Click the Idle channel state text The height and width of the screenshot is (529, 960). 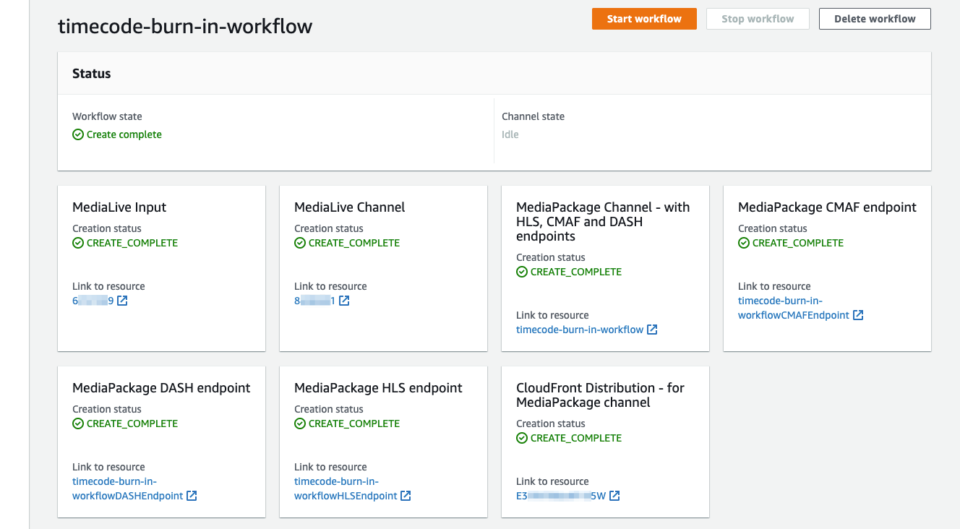tap(510, 135)
